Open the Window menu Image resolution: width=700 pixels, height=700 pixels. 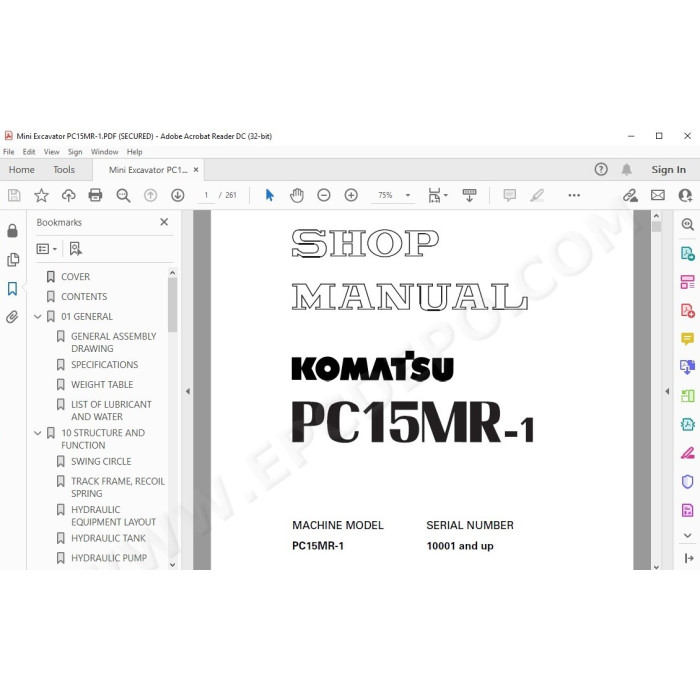[x=104, y=152]
